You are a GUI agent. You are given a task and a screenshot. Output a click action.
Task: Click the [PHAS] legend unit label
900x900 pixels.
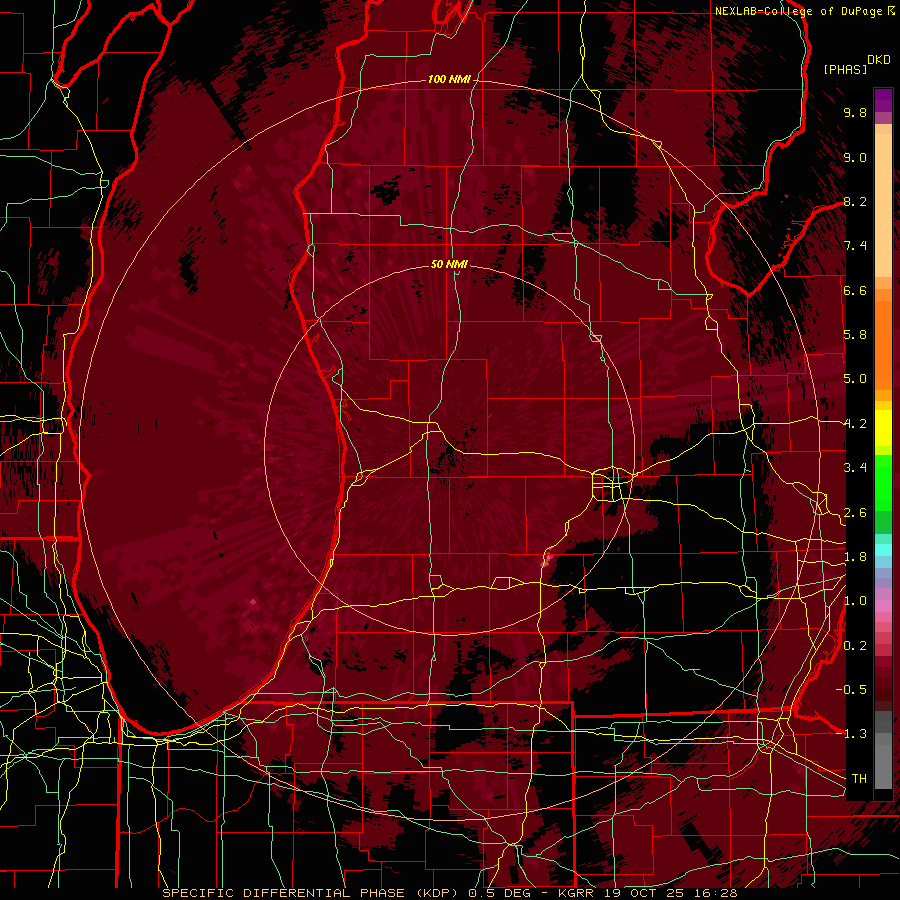845,69
